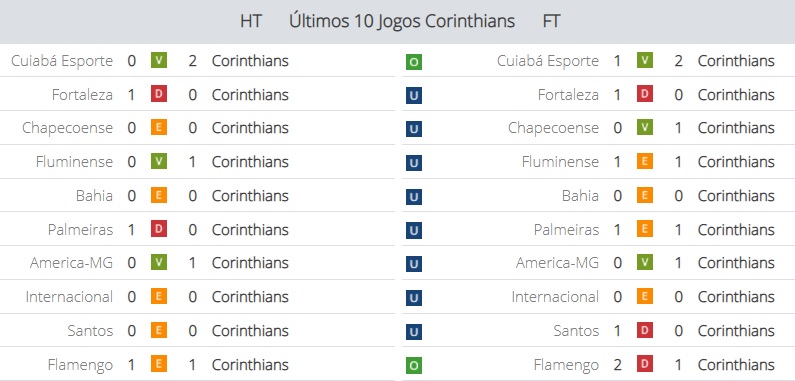The image size is (795, 381).
Task: Click the orange E badge in FT Palmeiras row
Action: click(645, 229)
